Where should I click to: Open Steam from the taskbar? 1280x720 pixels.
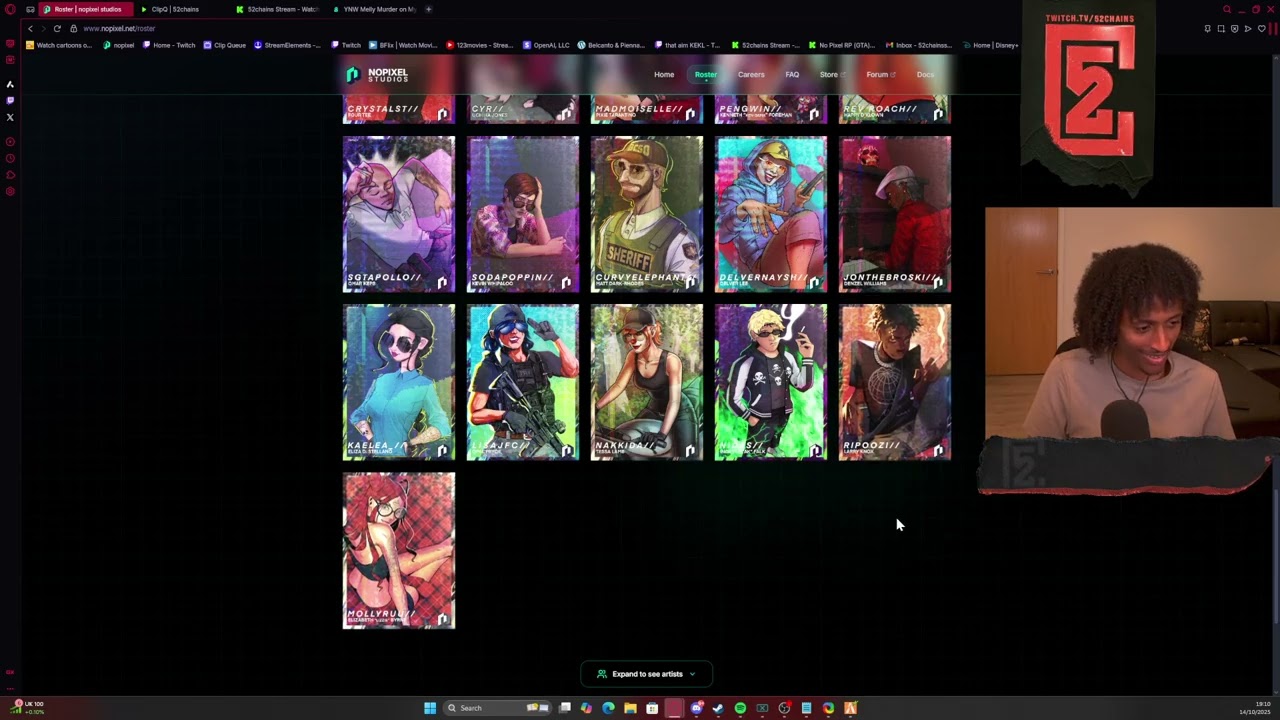coord(718,708)
